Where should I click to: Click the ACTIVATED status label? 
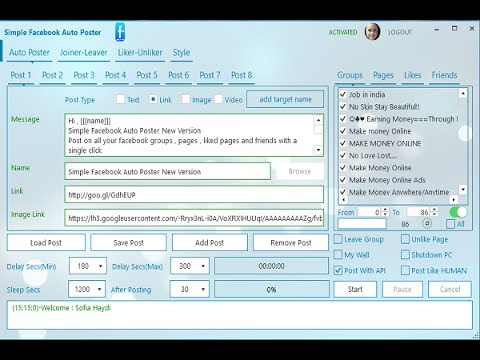coord(343,32)
